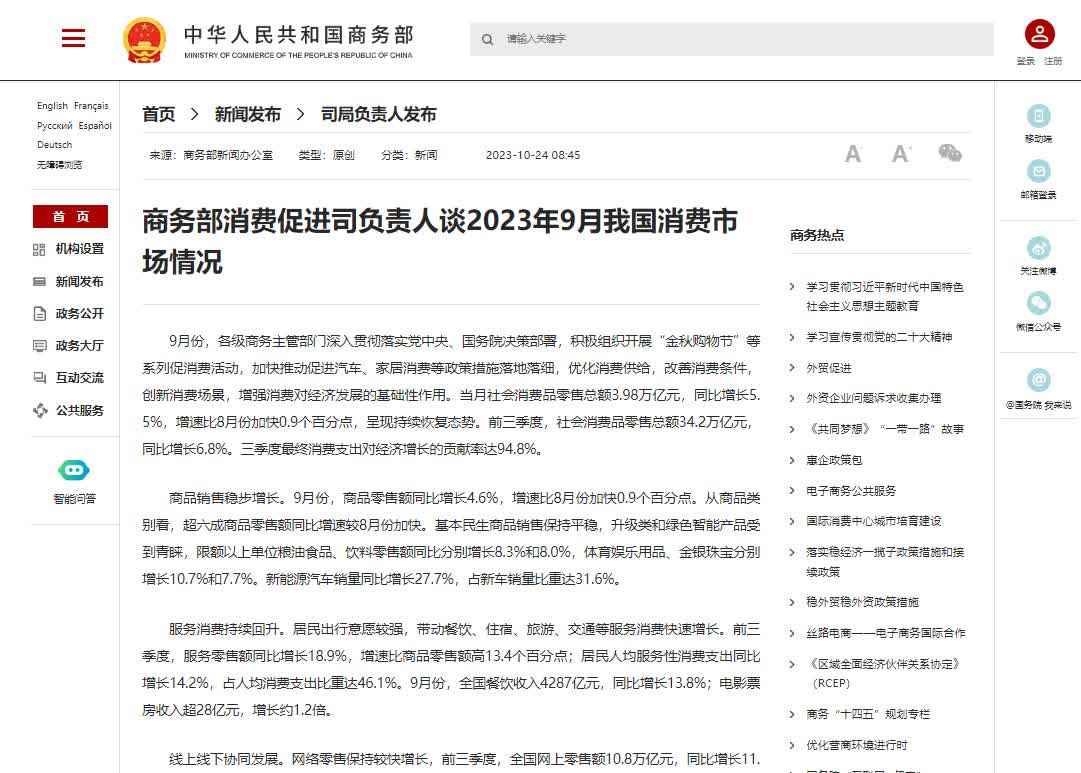Open the red hamburger menu
This screenshot has height=773, width=1081.
73,39
